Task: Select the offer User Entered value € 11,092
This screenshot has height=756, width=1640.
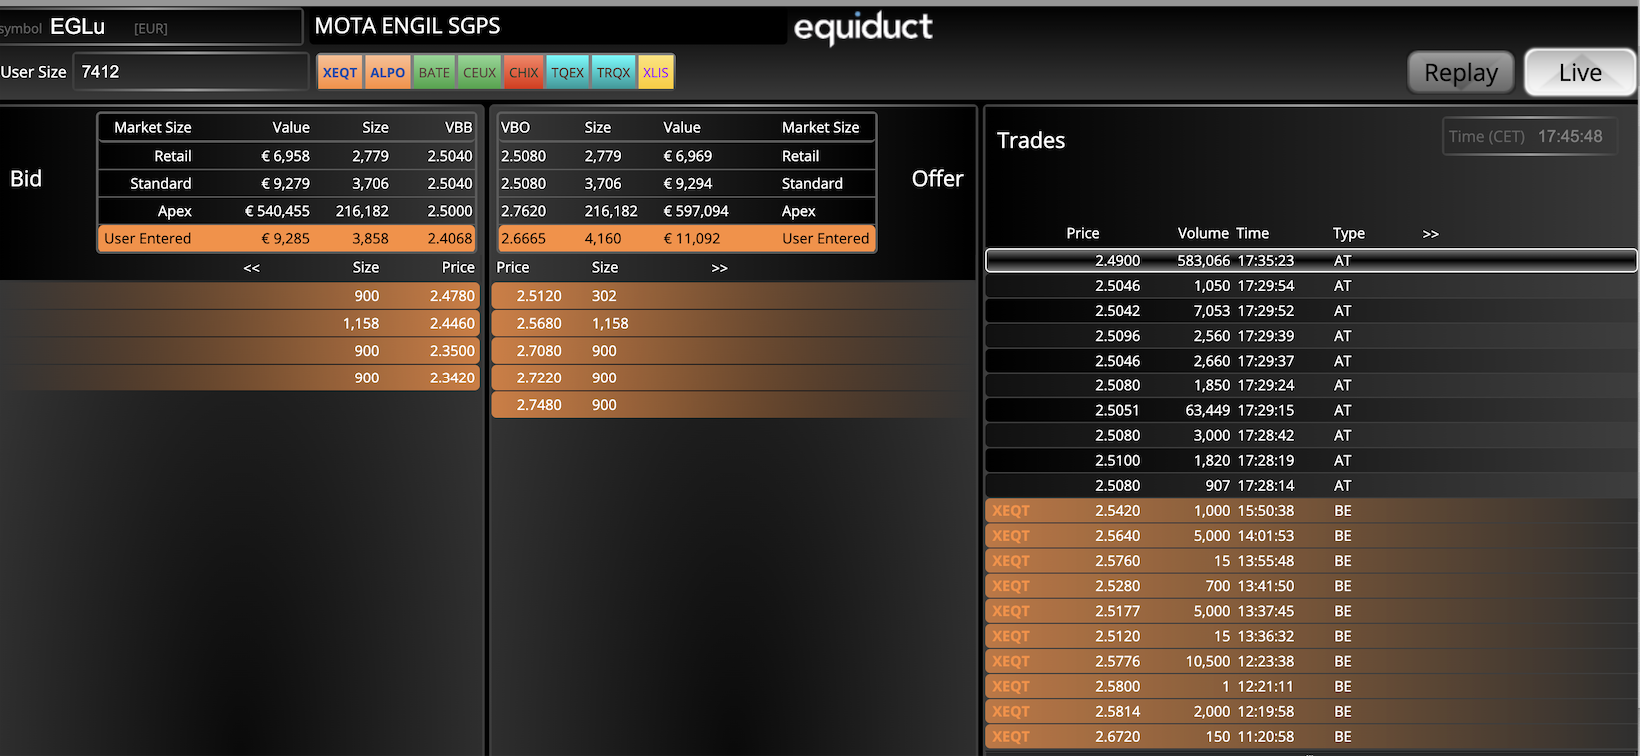Action: coord(692,238)
